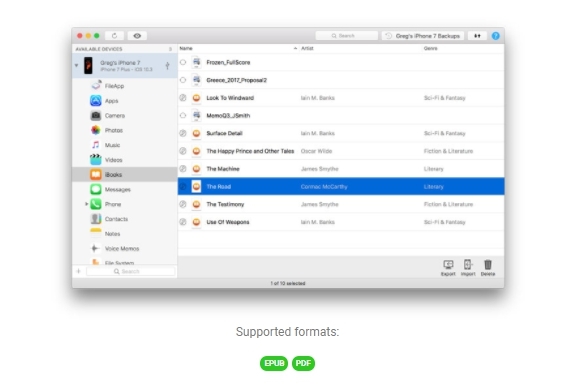Click the top toolbar search field
The width and height of the screenshot is (582, 387).
pyautogui.click(x=346, y=36)
